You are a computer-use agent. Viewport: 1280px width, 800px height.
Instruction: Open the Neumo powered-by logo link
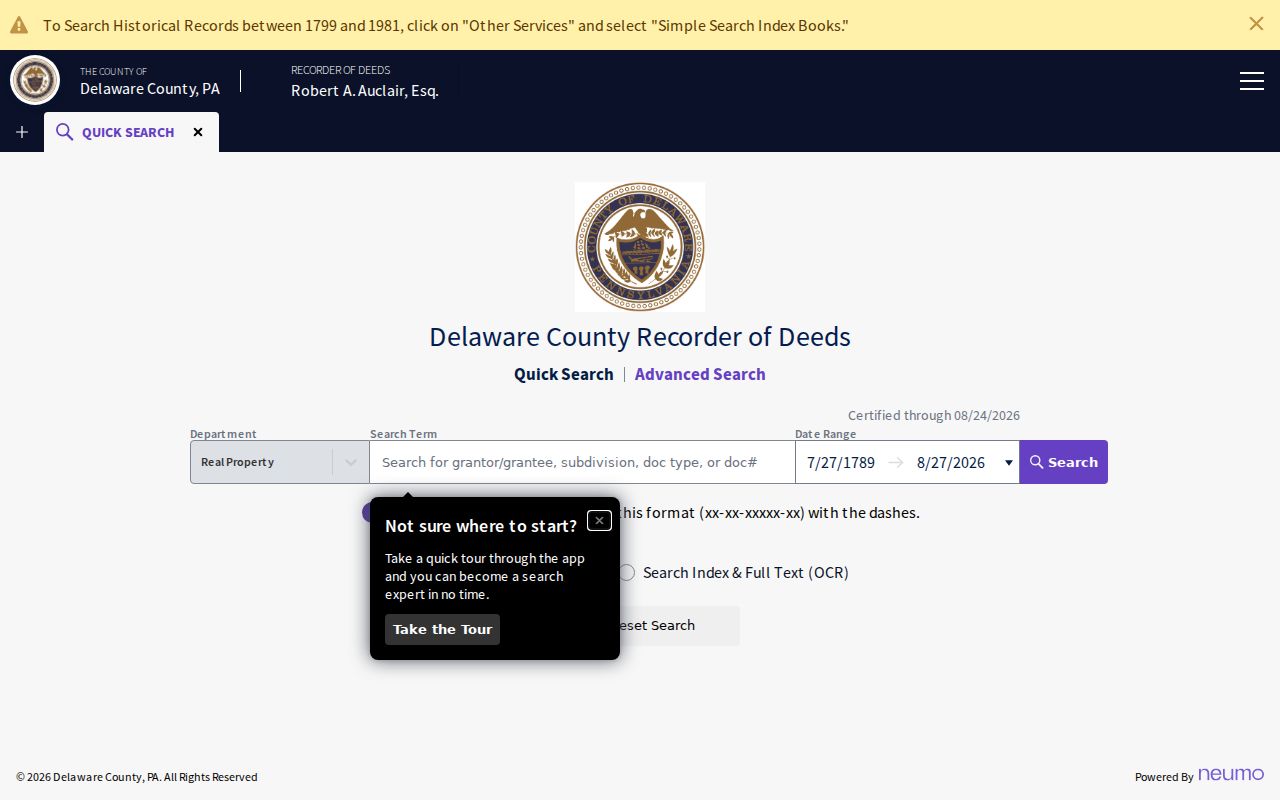tap(1231, 775)
